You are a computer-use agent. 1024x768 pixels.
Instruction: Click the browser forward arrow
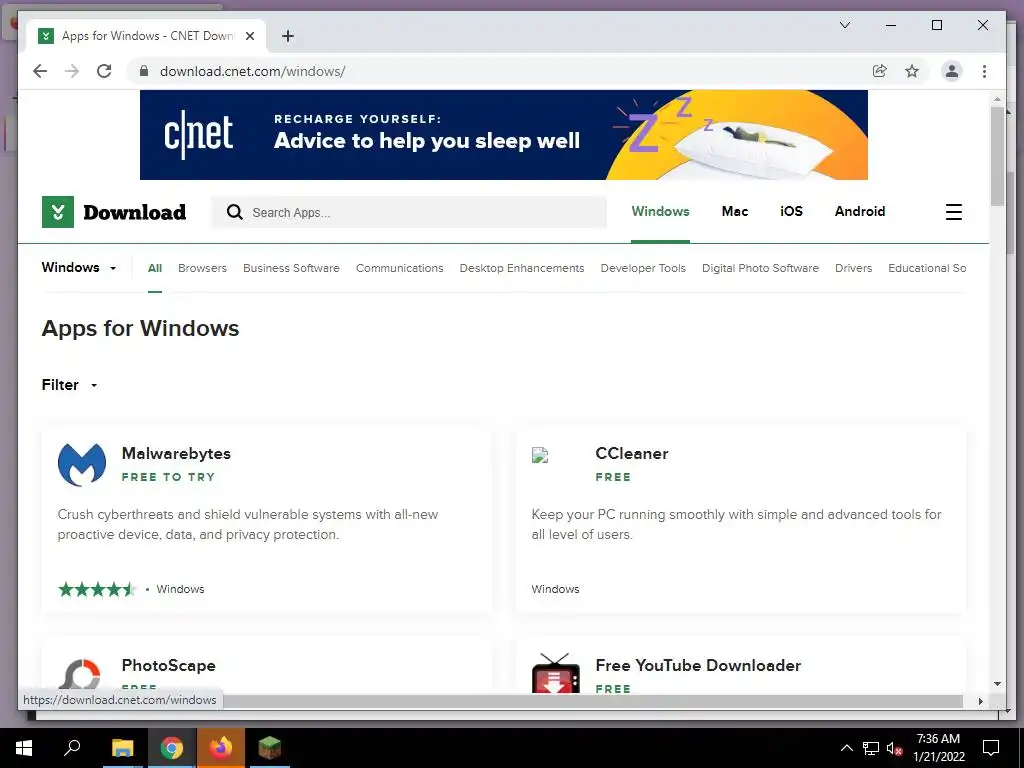click(x=72, y=71)
